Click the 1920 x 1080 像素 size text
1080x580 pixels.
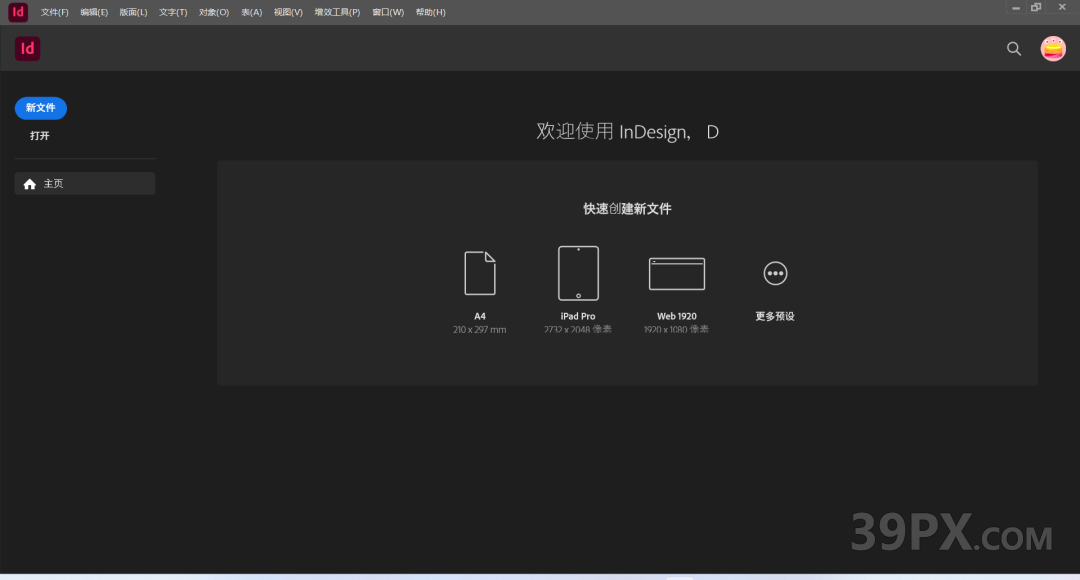coord(676,330)
